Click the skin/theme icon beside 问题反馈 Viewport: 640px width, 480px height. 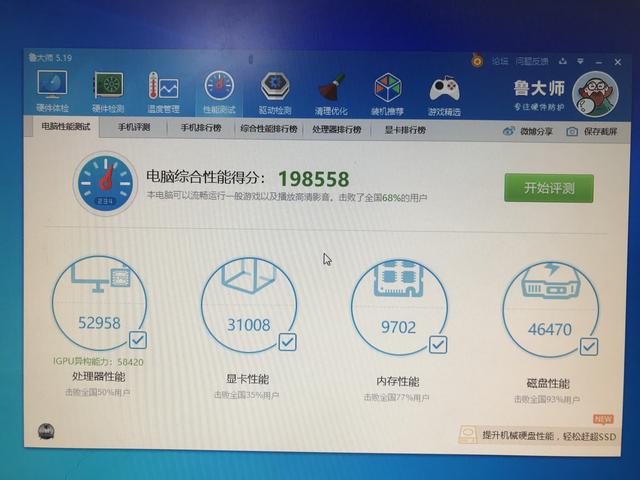click(x=563, y=61)
